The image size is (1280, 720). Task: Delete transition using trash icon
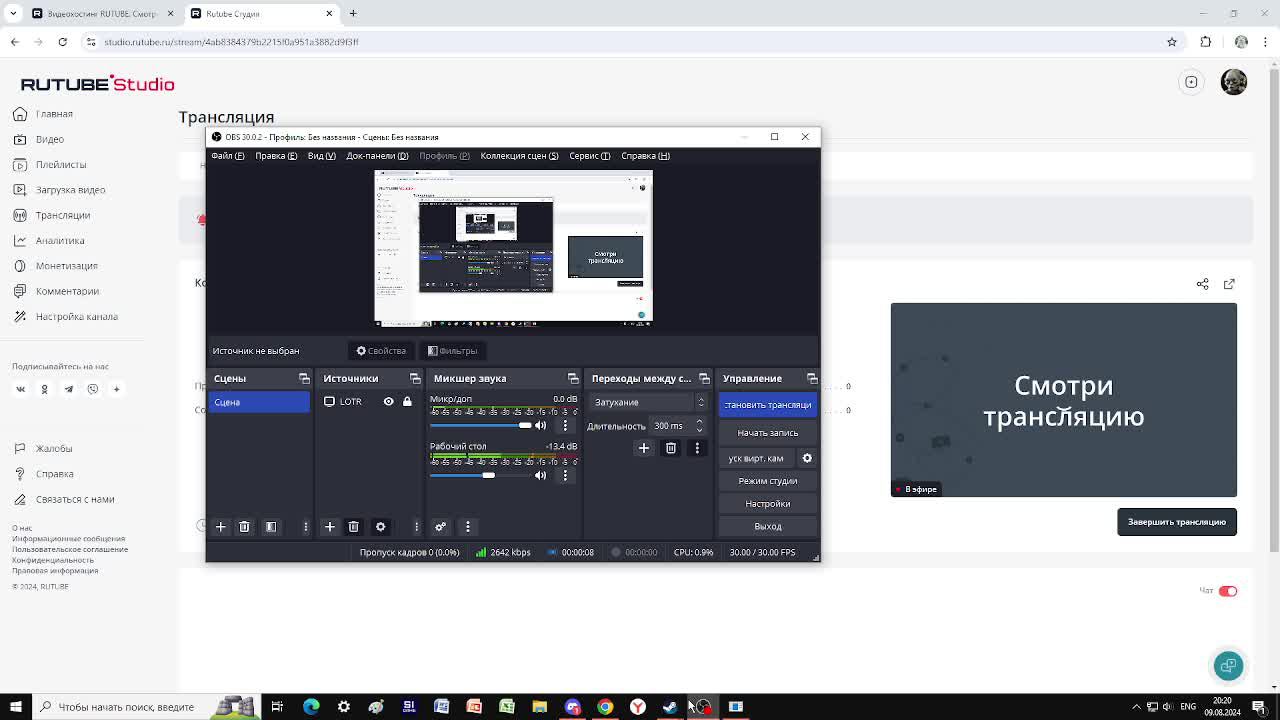[x=671, y=448]
